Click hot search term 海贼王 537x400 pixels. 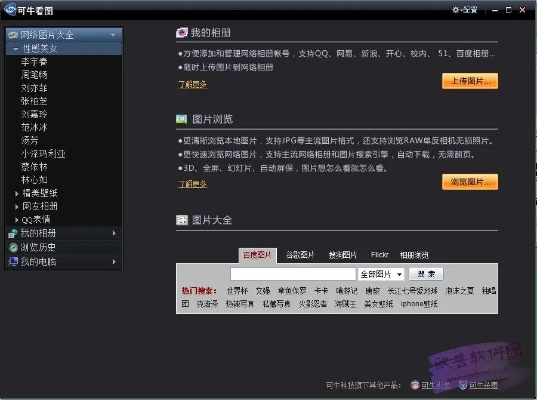(x=345, y=304)
